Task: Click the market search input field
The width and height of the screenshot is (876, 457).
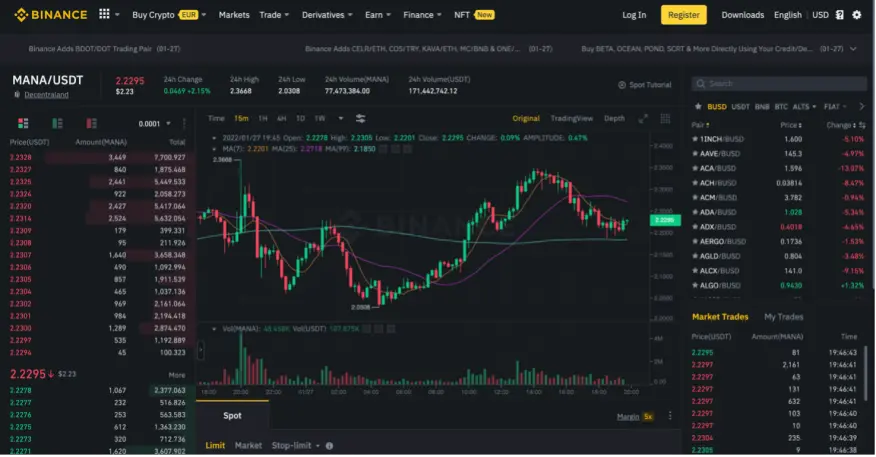Action: pyautogui.click(x=779, y=84)
